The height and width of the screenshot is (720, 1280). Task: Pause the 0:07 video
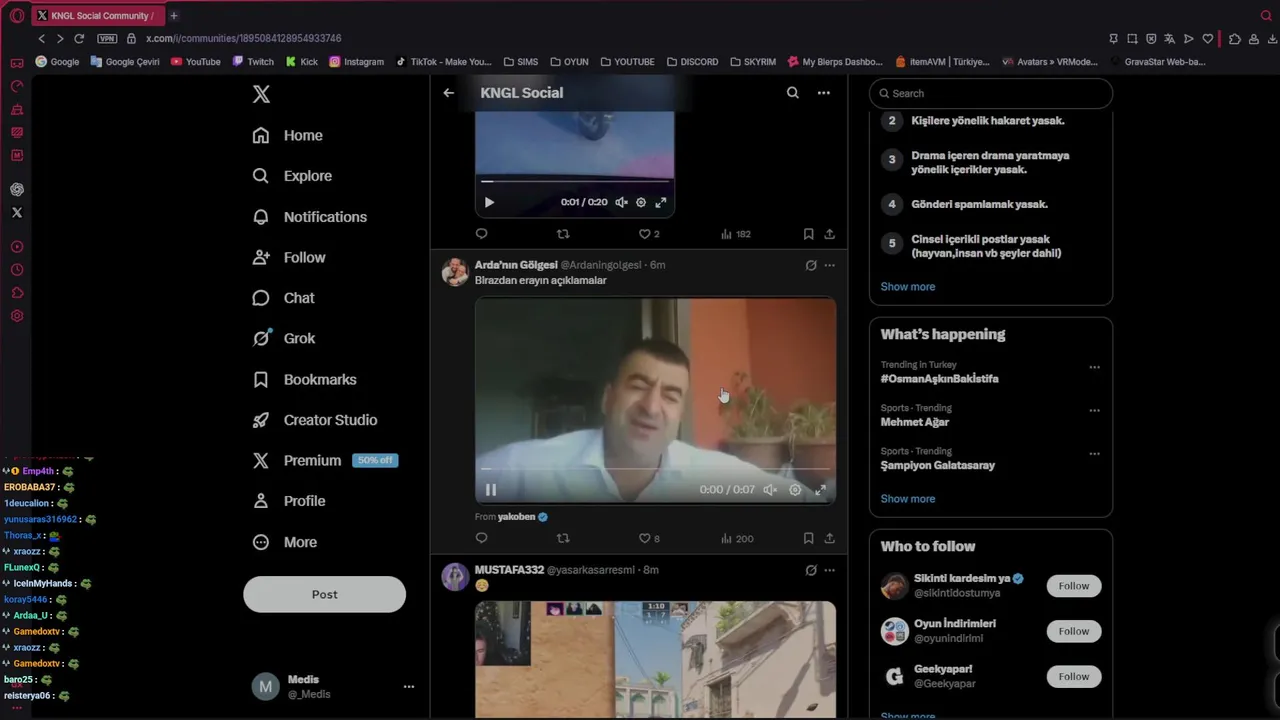490,490
